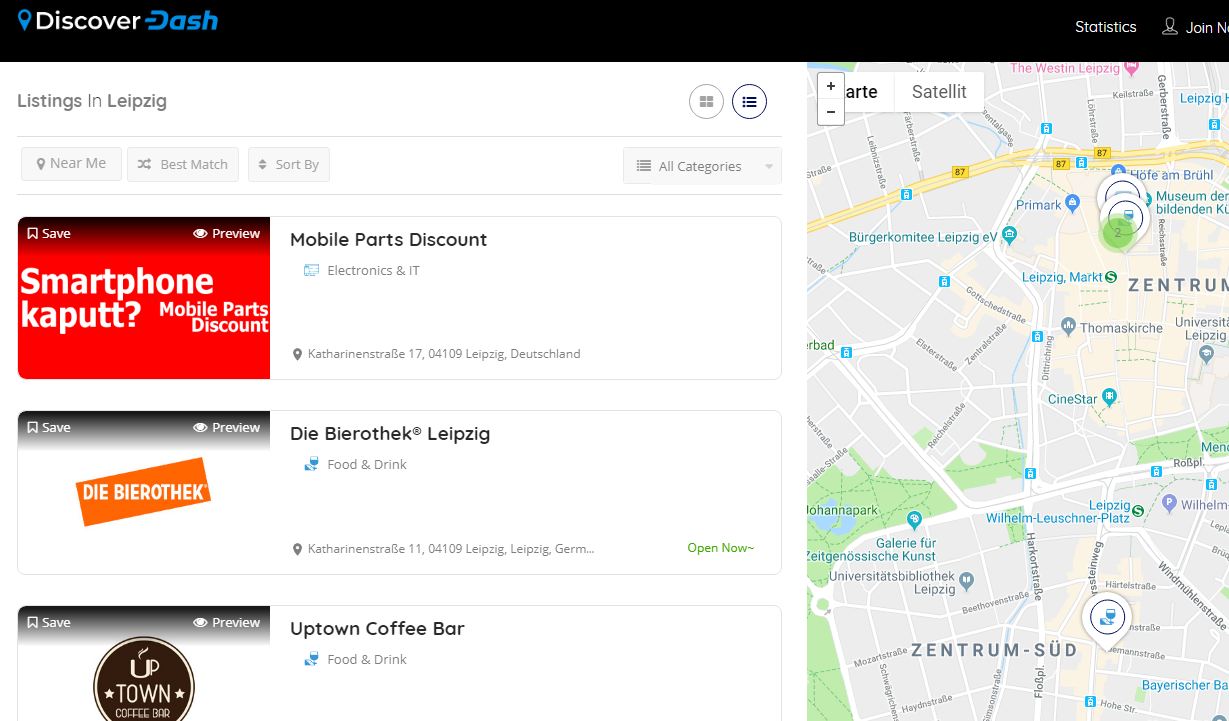Switch to grid view layout
Screen dimensions: 1229x721
click(x=706, y=101)
